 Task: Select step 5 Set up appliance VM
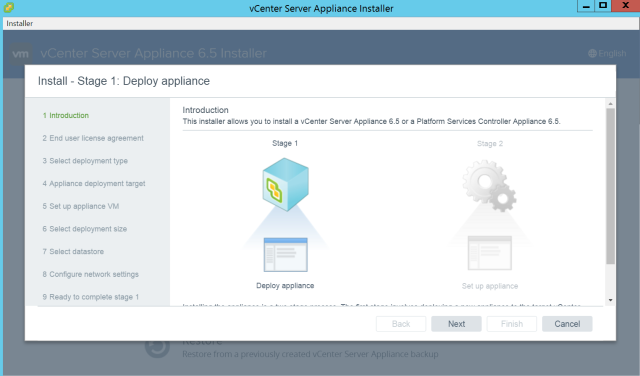[x=81, y=206]
